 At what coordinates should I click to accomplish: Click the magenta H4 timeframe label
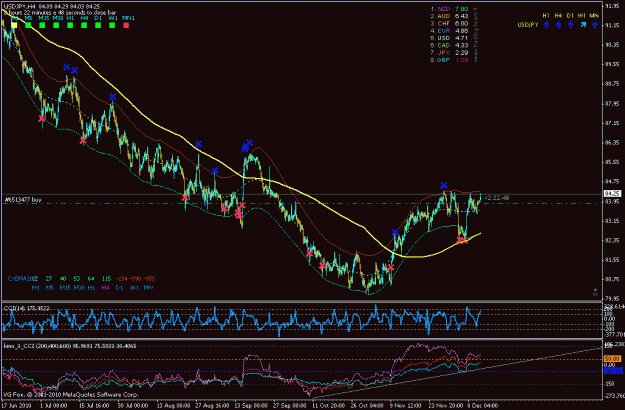pyautogui.click(x=105, y=287)
